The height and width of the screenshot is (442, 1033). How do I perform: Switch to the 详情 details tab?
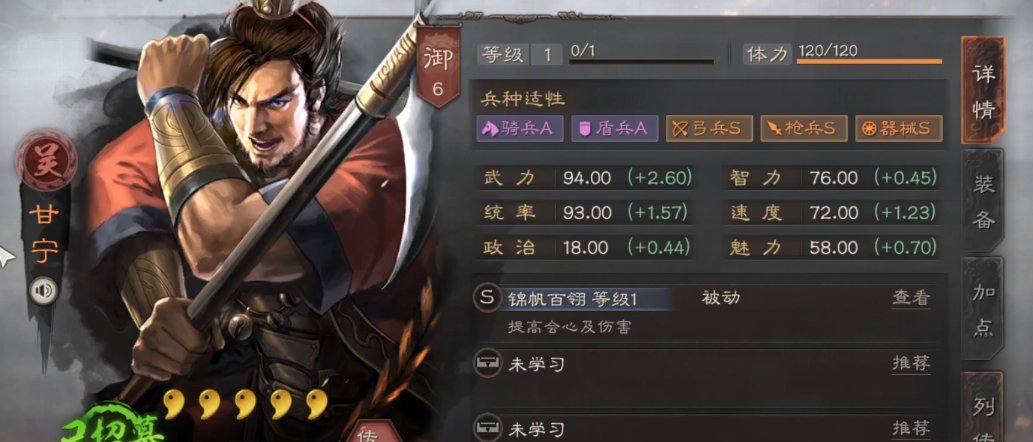point(983,90)
